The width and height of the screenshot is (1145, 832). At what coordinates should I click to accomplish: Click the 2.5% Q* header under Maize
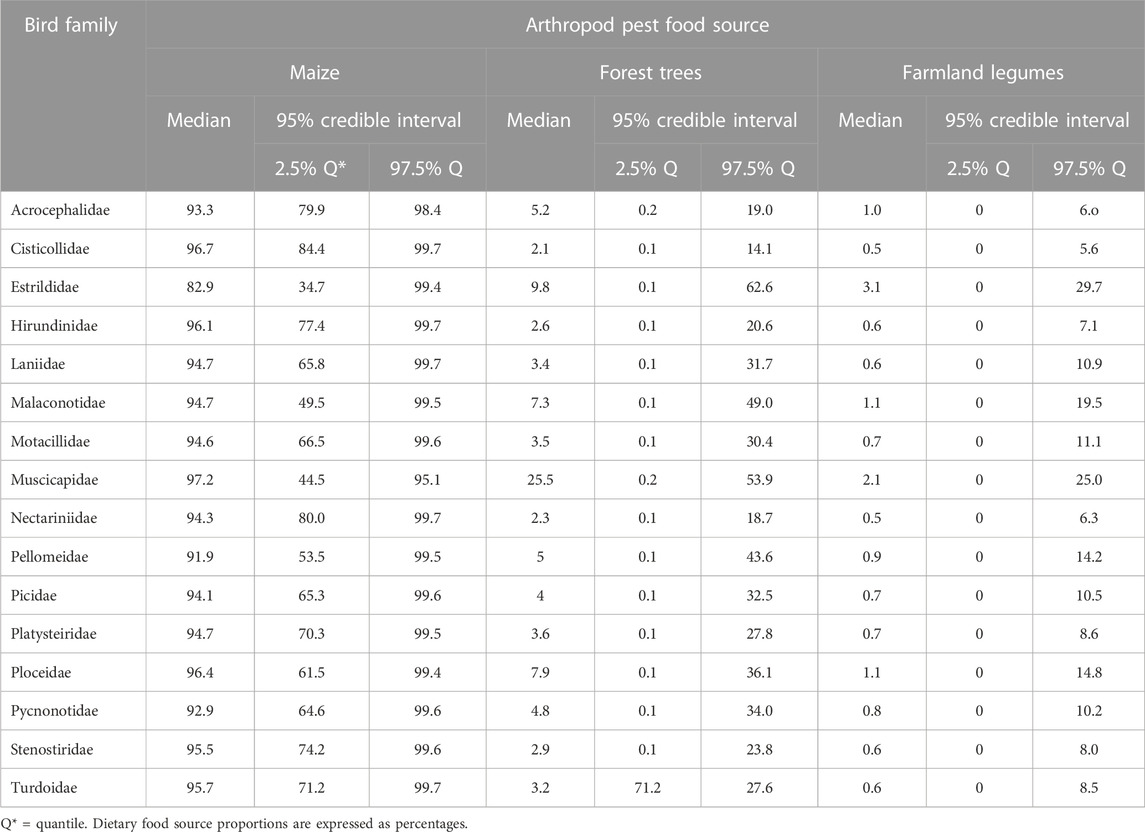pyautogui.click(x=310, y=168)
